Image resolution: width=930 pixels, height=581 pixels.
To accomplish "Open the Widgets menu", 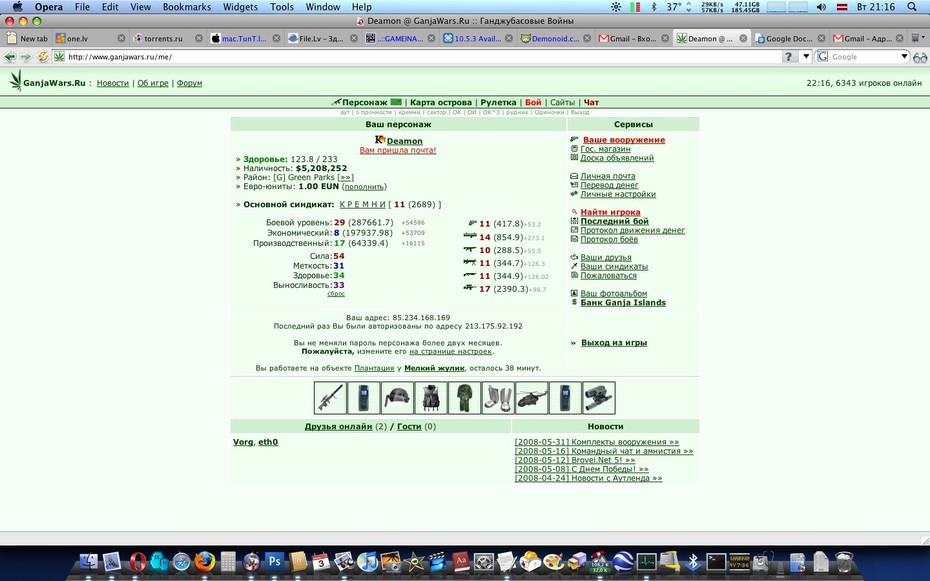I will click(x=240, y=7).
